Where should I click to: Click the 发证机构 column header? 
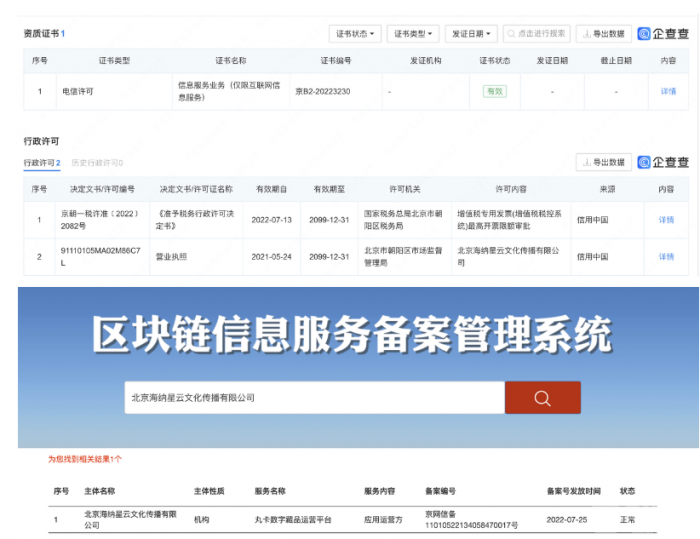click(425, 61)
